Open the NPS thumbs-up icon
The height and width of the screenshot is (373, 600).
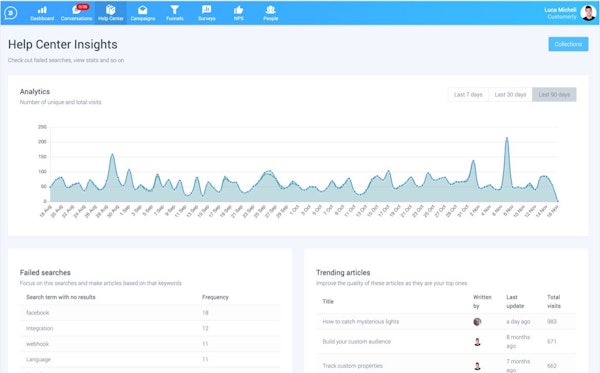(x=238, y=10)
